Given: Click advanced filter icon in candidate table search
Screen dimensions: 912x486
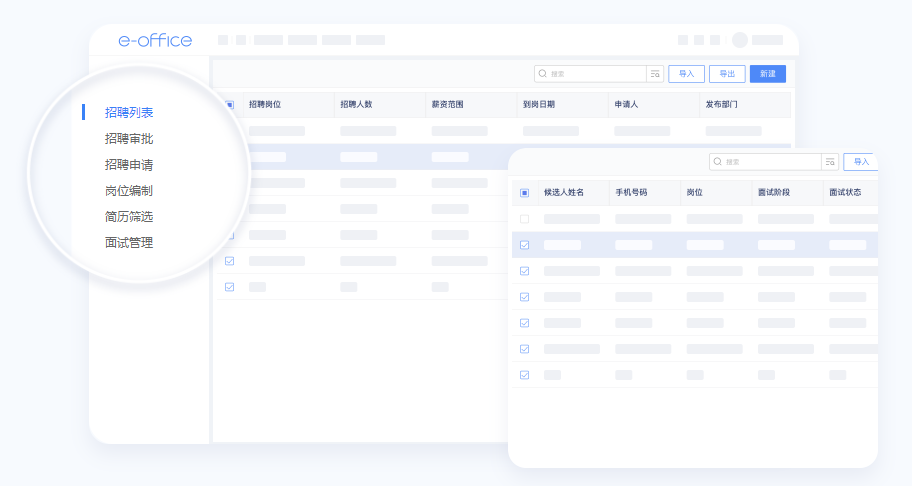Looking at the screenshot, I should (830, 162).
